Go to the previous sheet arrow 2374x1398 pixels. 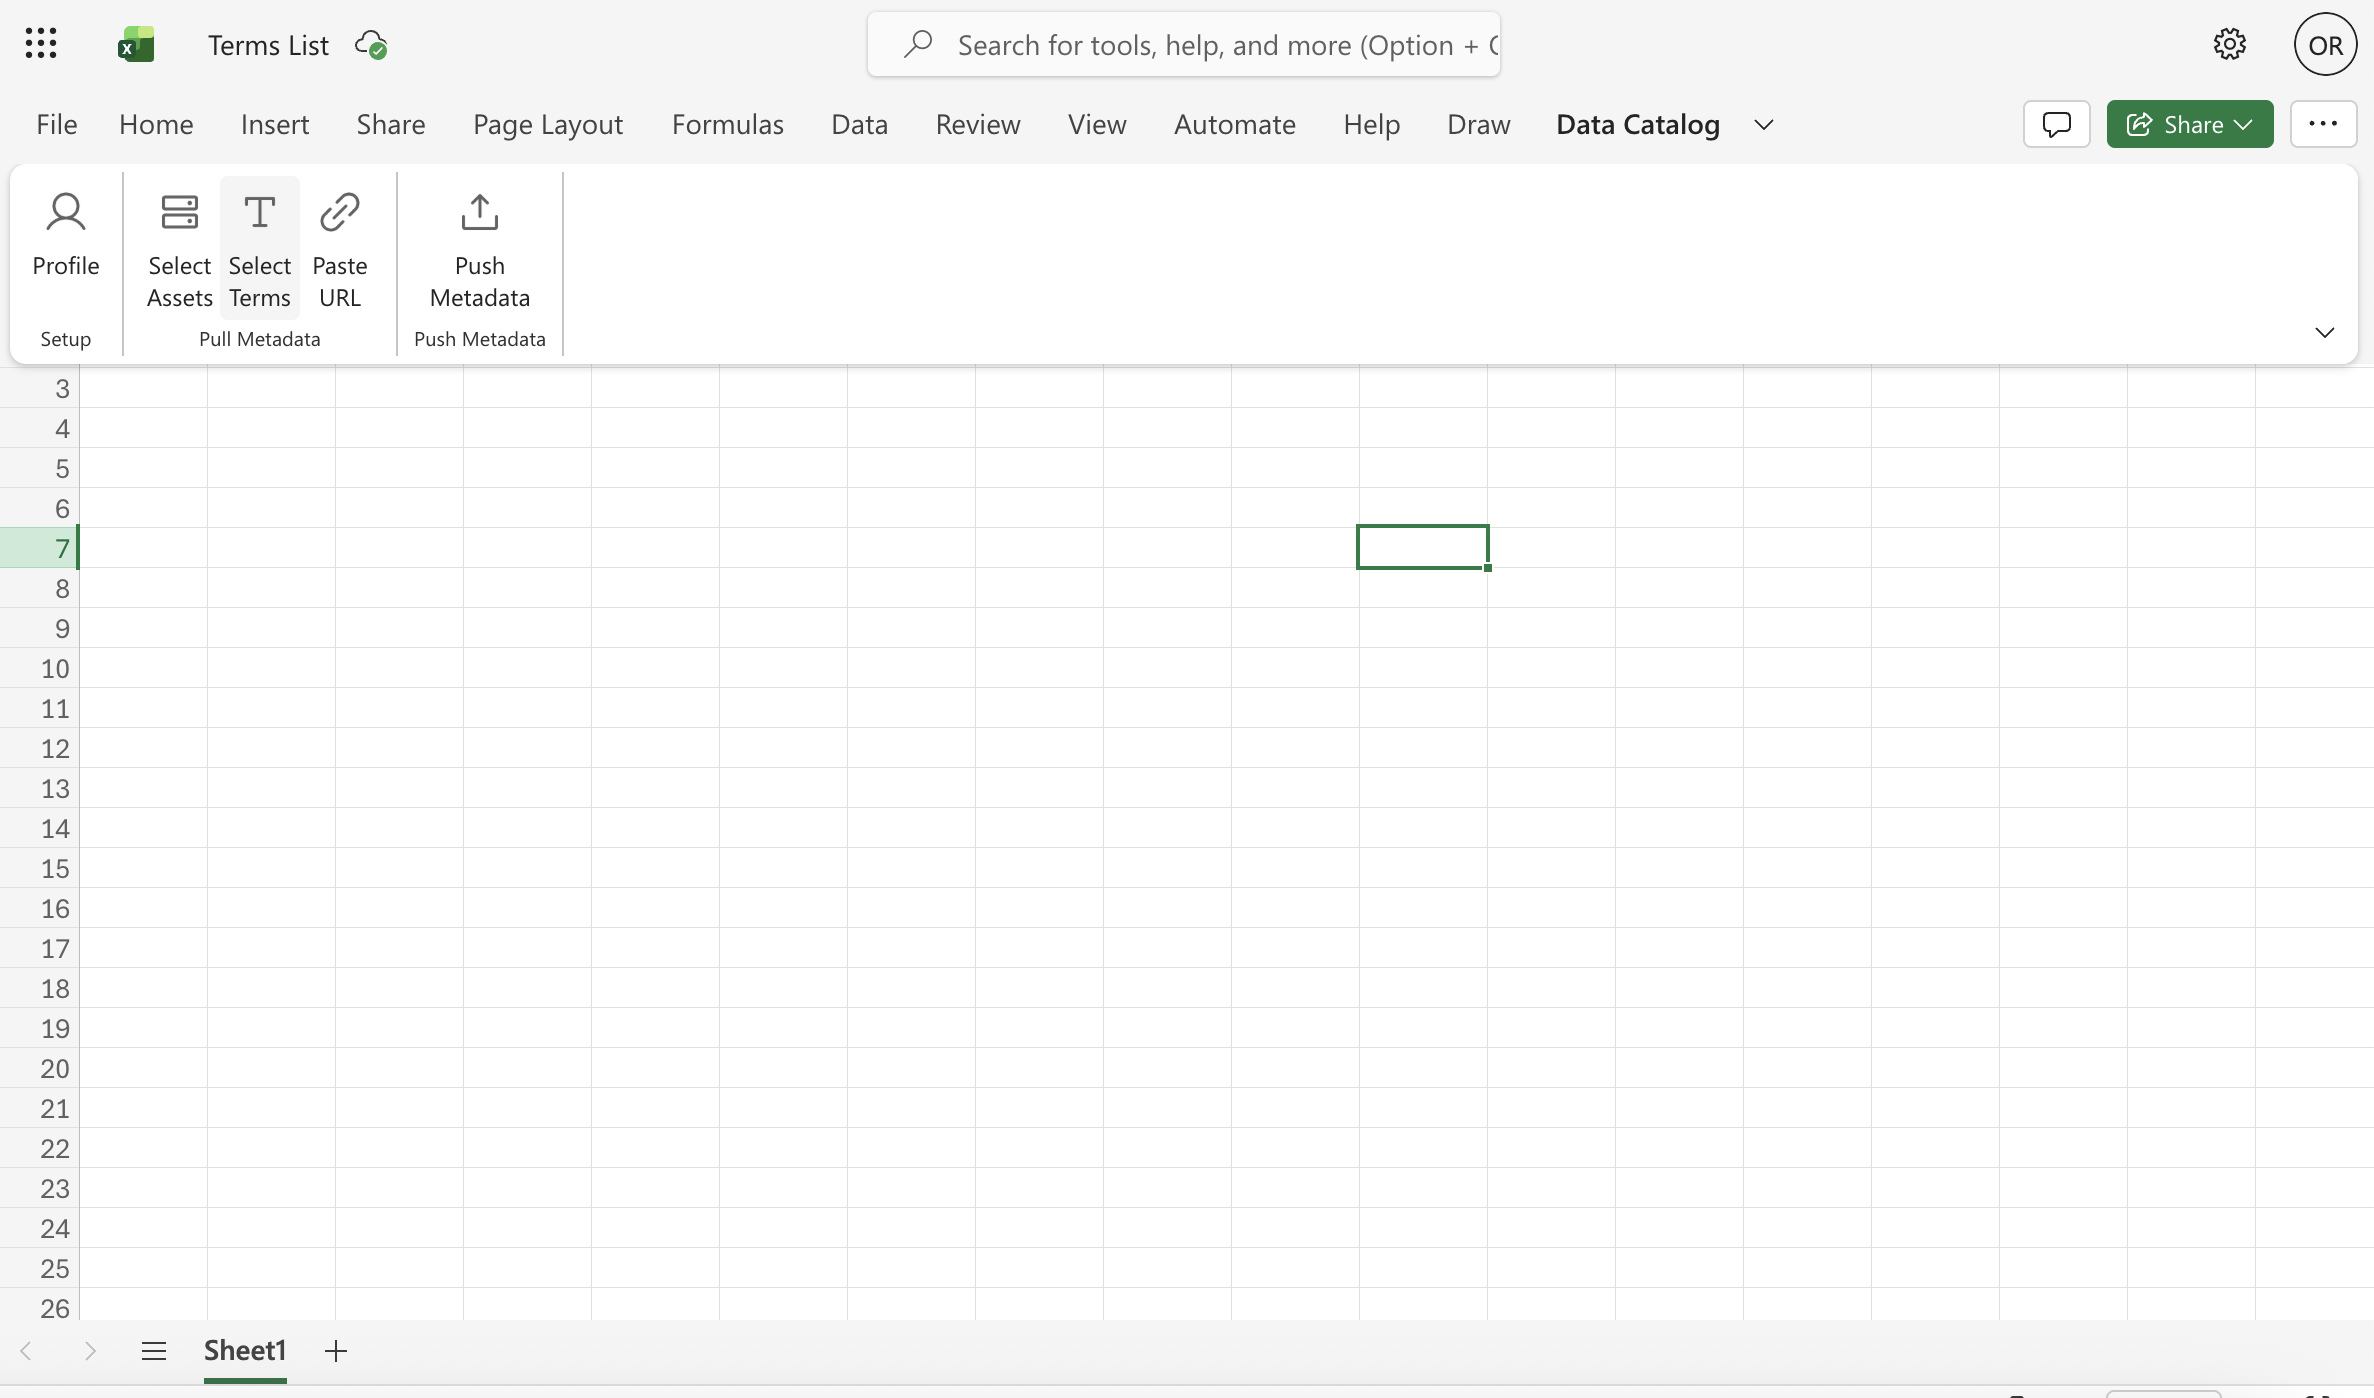[x=26, y=1351]
